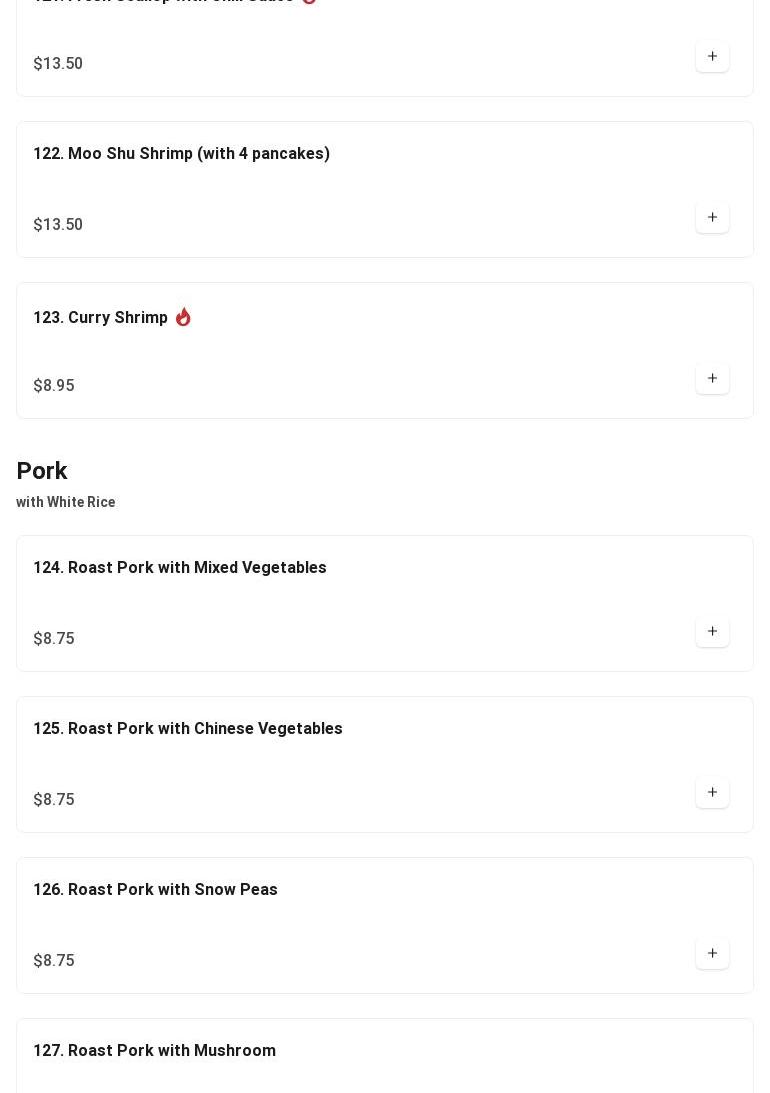Screen dimensions: 770x1093
Task: Add Roast Pork with Snow Peas
Action: pyautogui.click(x=712, y=953)
